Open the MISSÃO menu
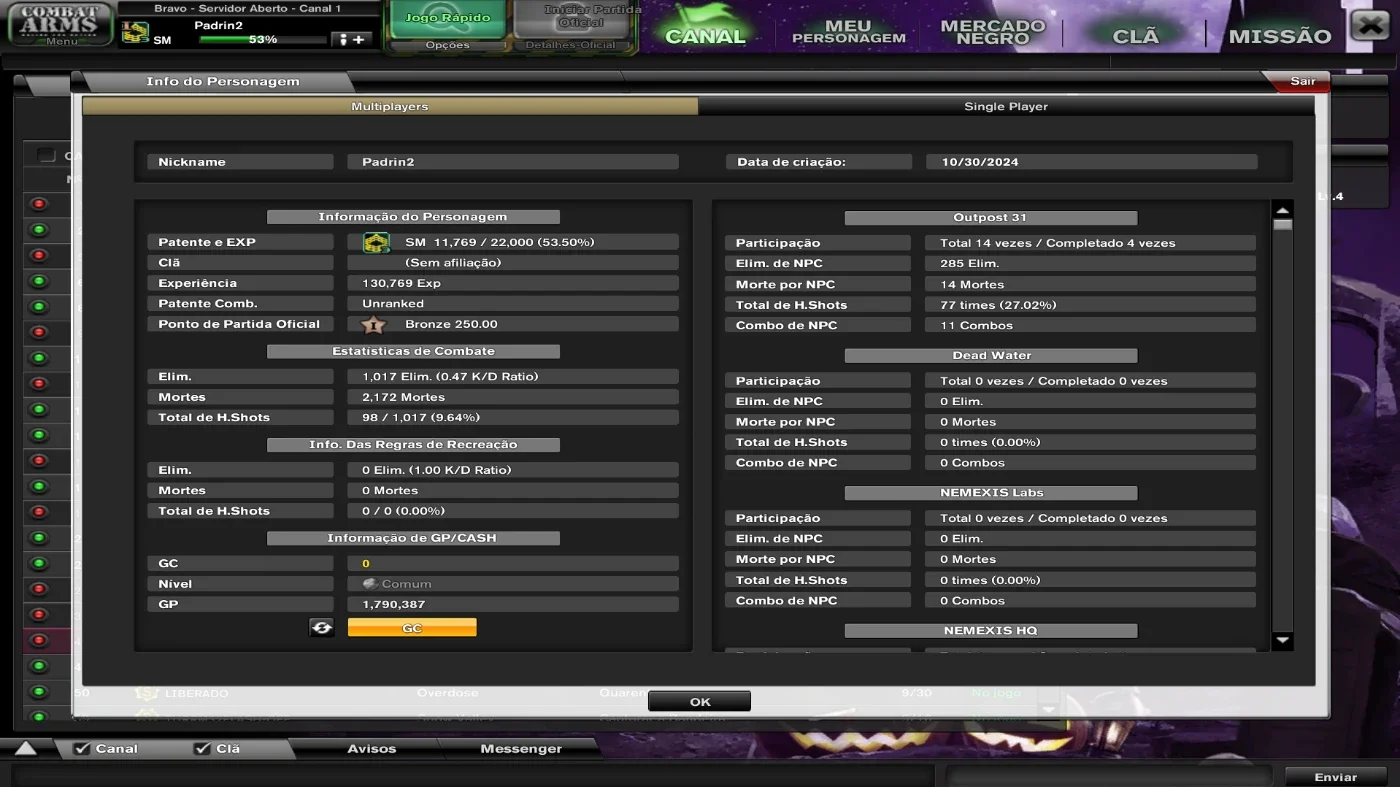 1280,35
